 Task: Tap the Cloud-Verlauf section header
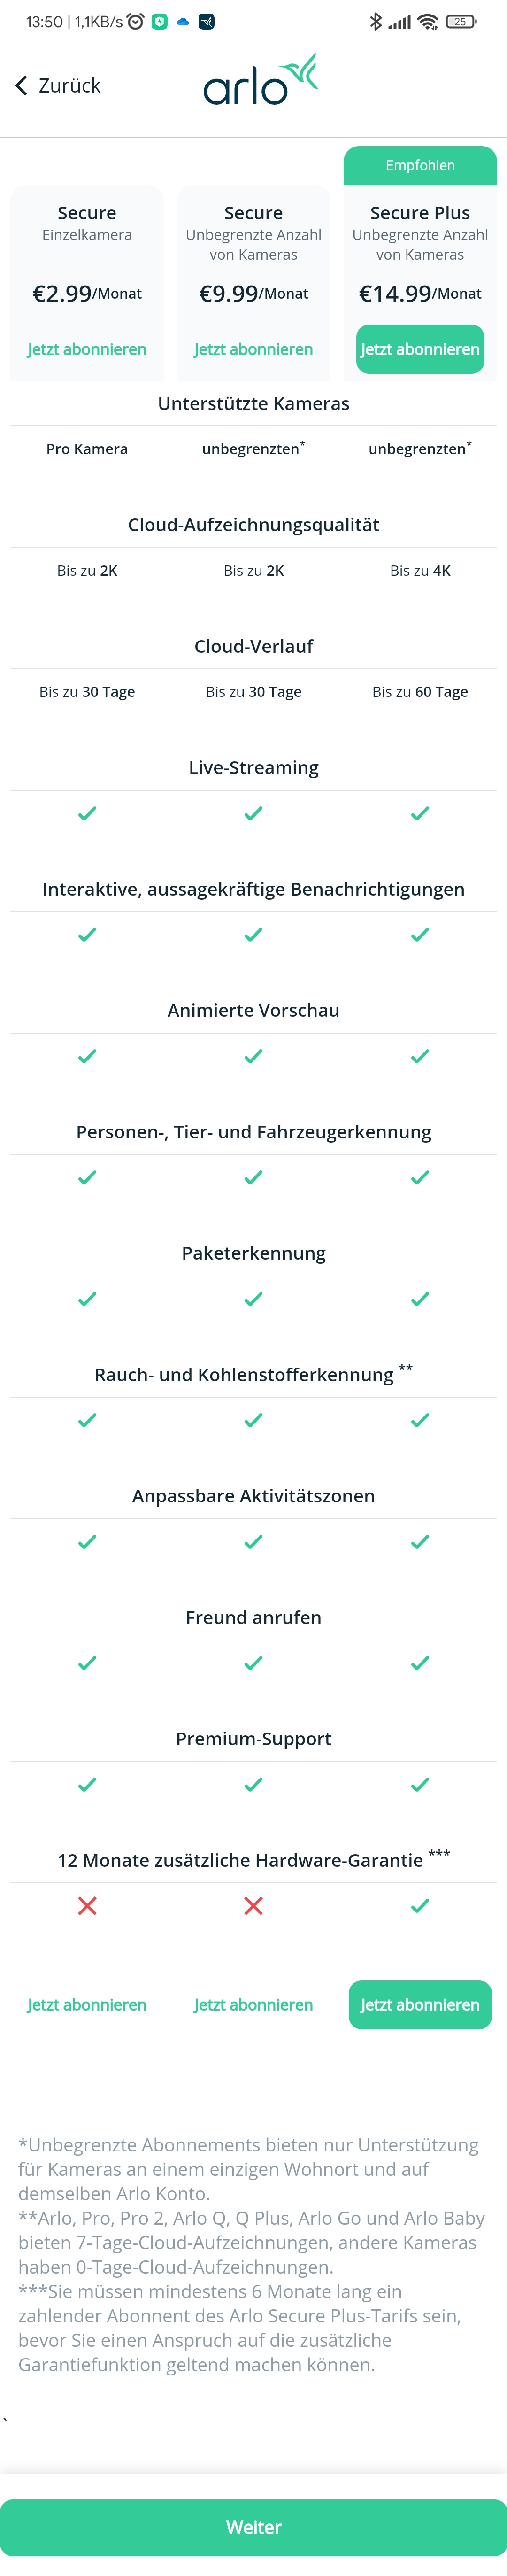253,646
